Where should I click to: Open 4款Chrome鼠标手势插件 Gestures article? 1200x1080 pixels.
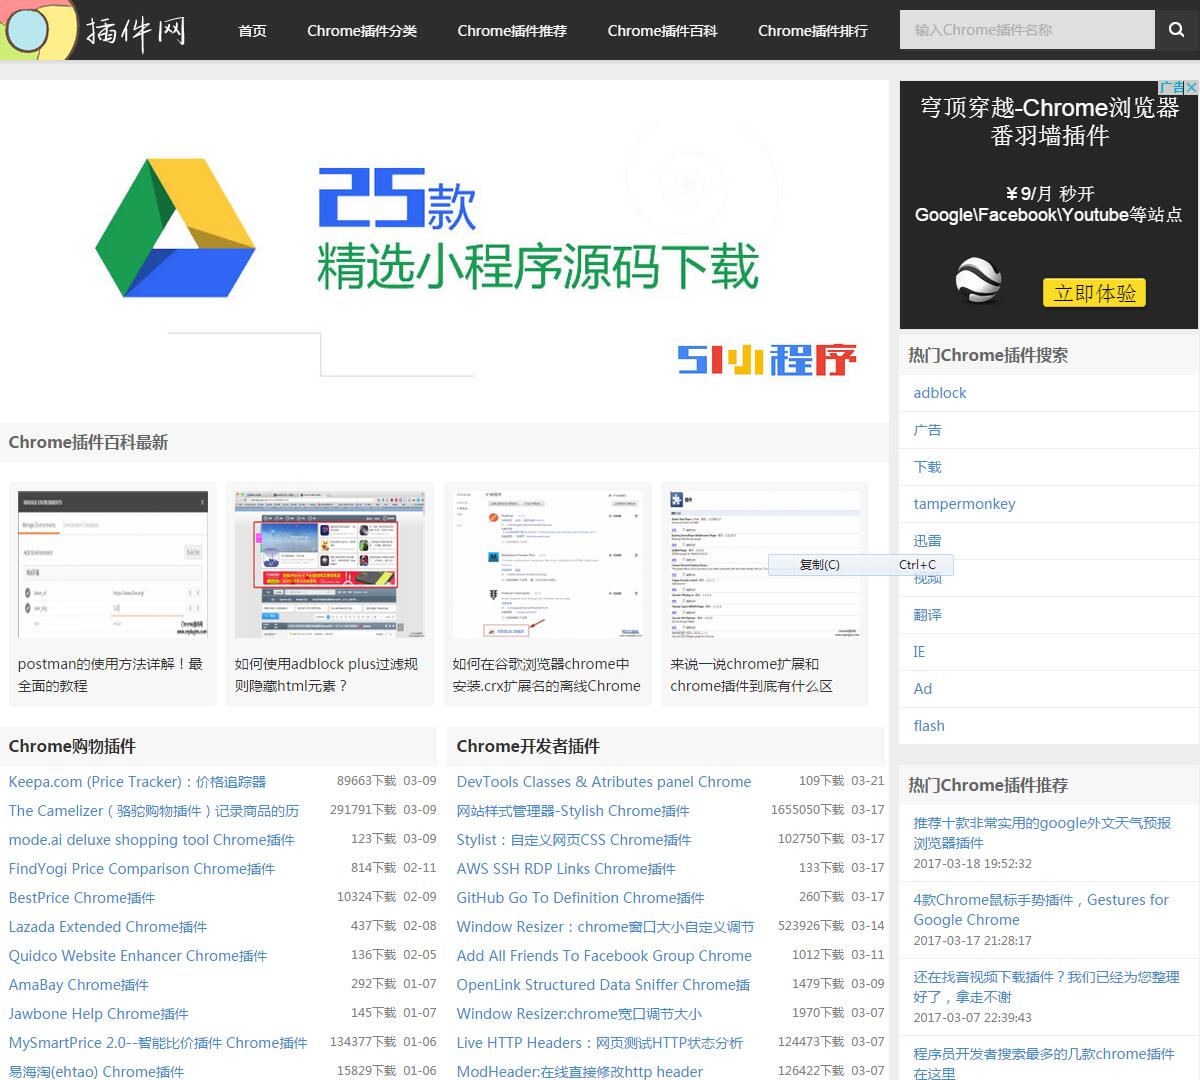point(1041,909)
